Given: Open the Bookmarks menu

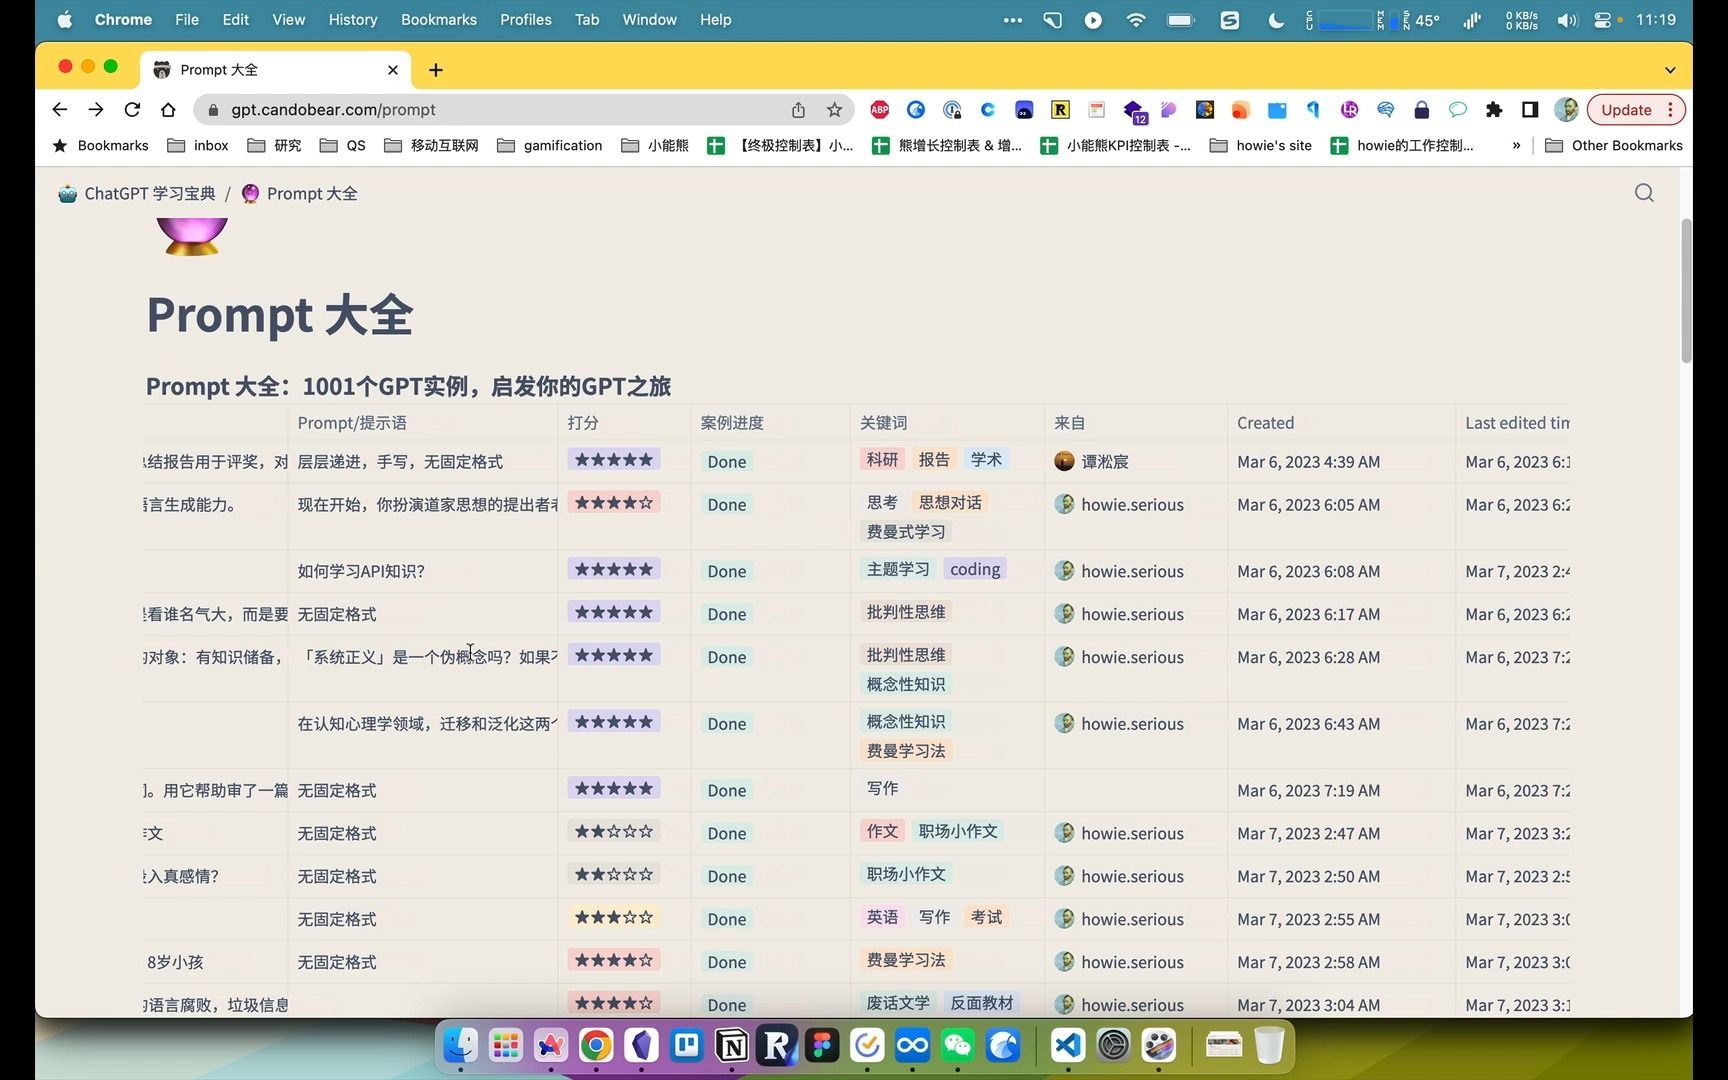Looking at the screenshot, I should pyautogui.click(x=438, y=19).
